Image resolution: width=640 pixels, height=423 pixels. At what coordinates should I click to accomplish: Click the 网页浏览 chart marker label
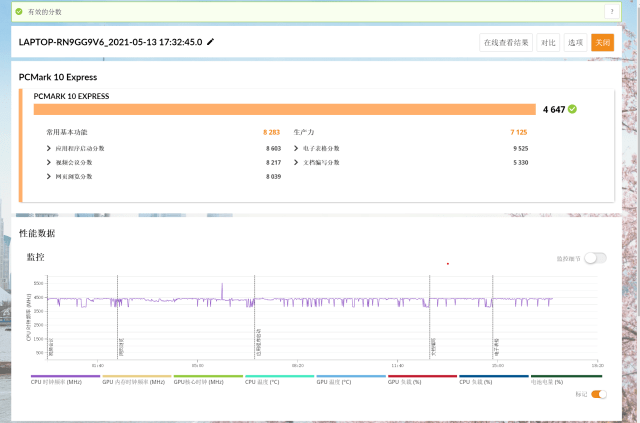(122, 347)
